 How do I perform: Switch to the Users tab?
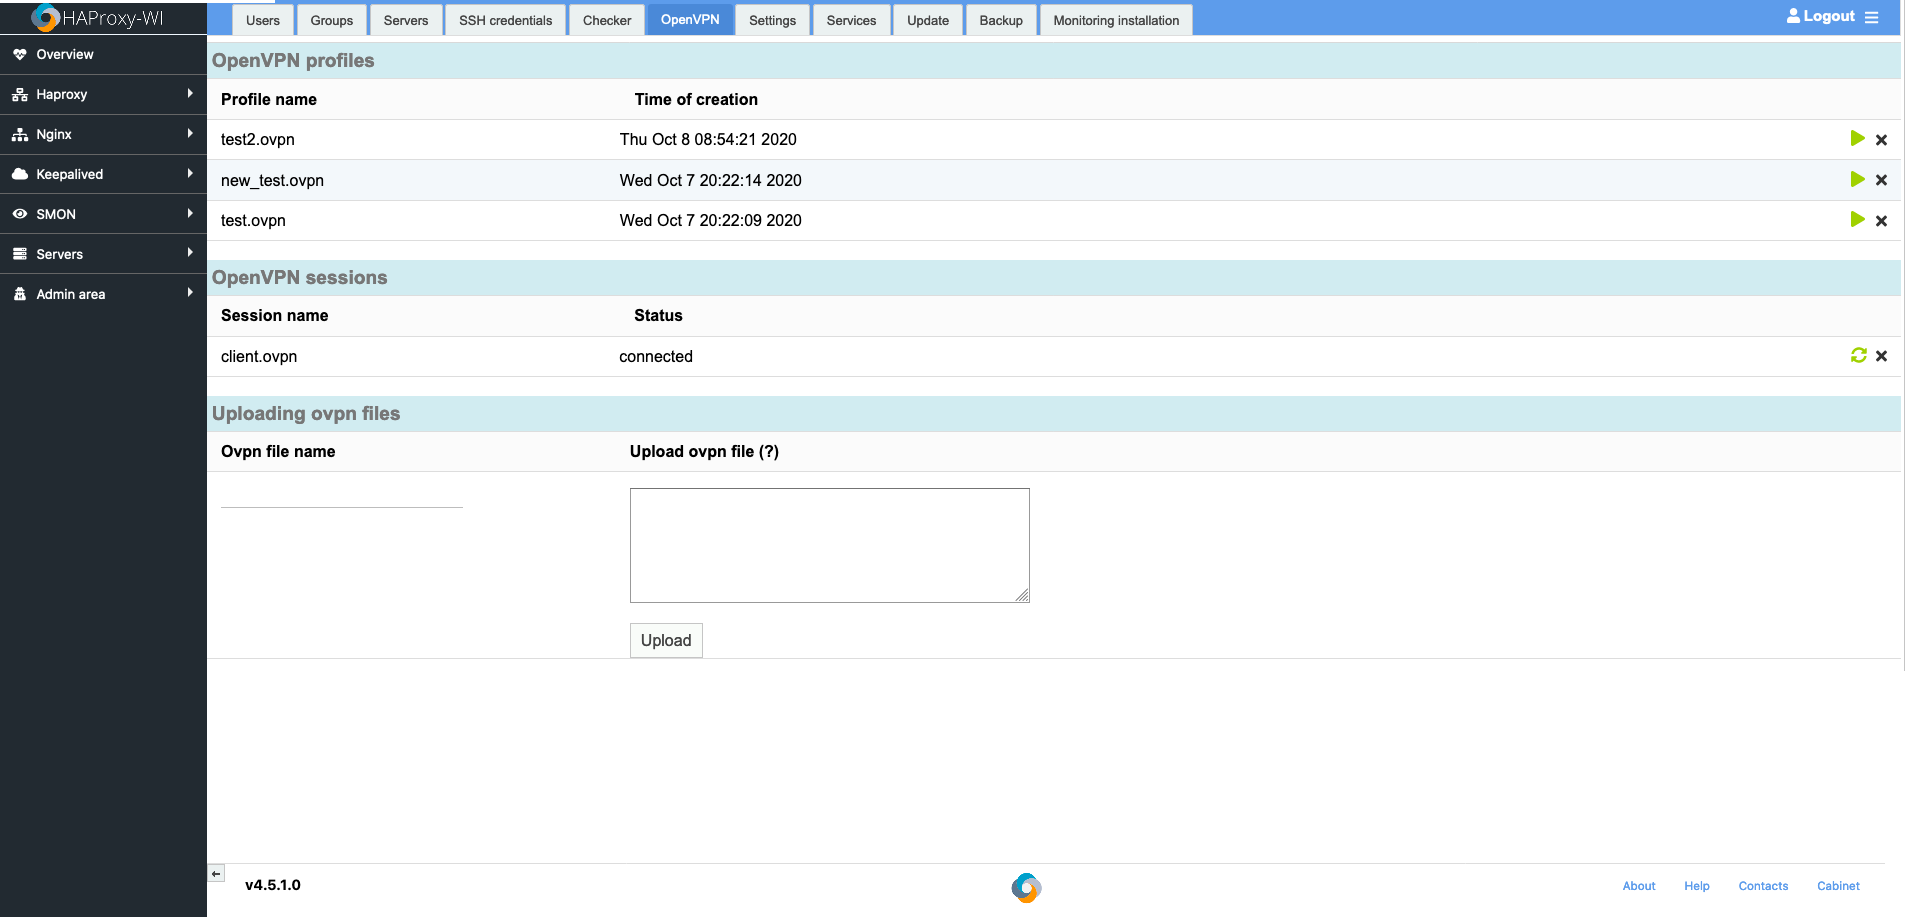tap(263, 20)
